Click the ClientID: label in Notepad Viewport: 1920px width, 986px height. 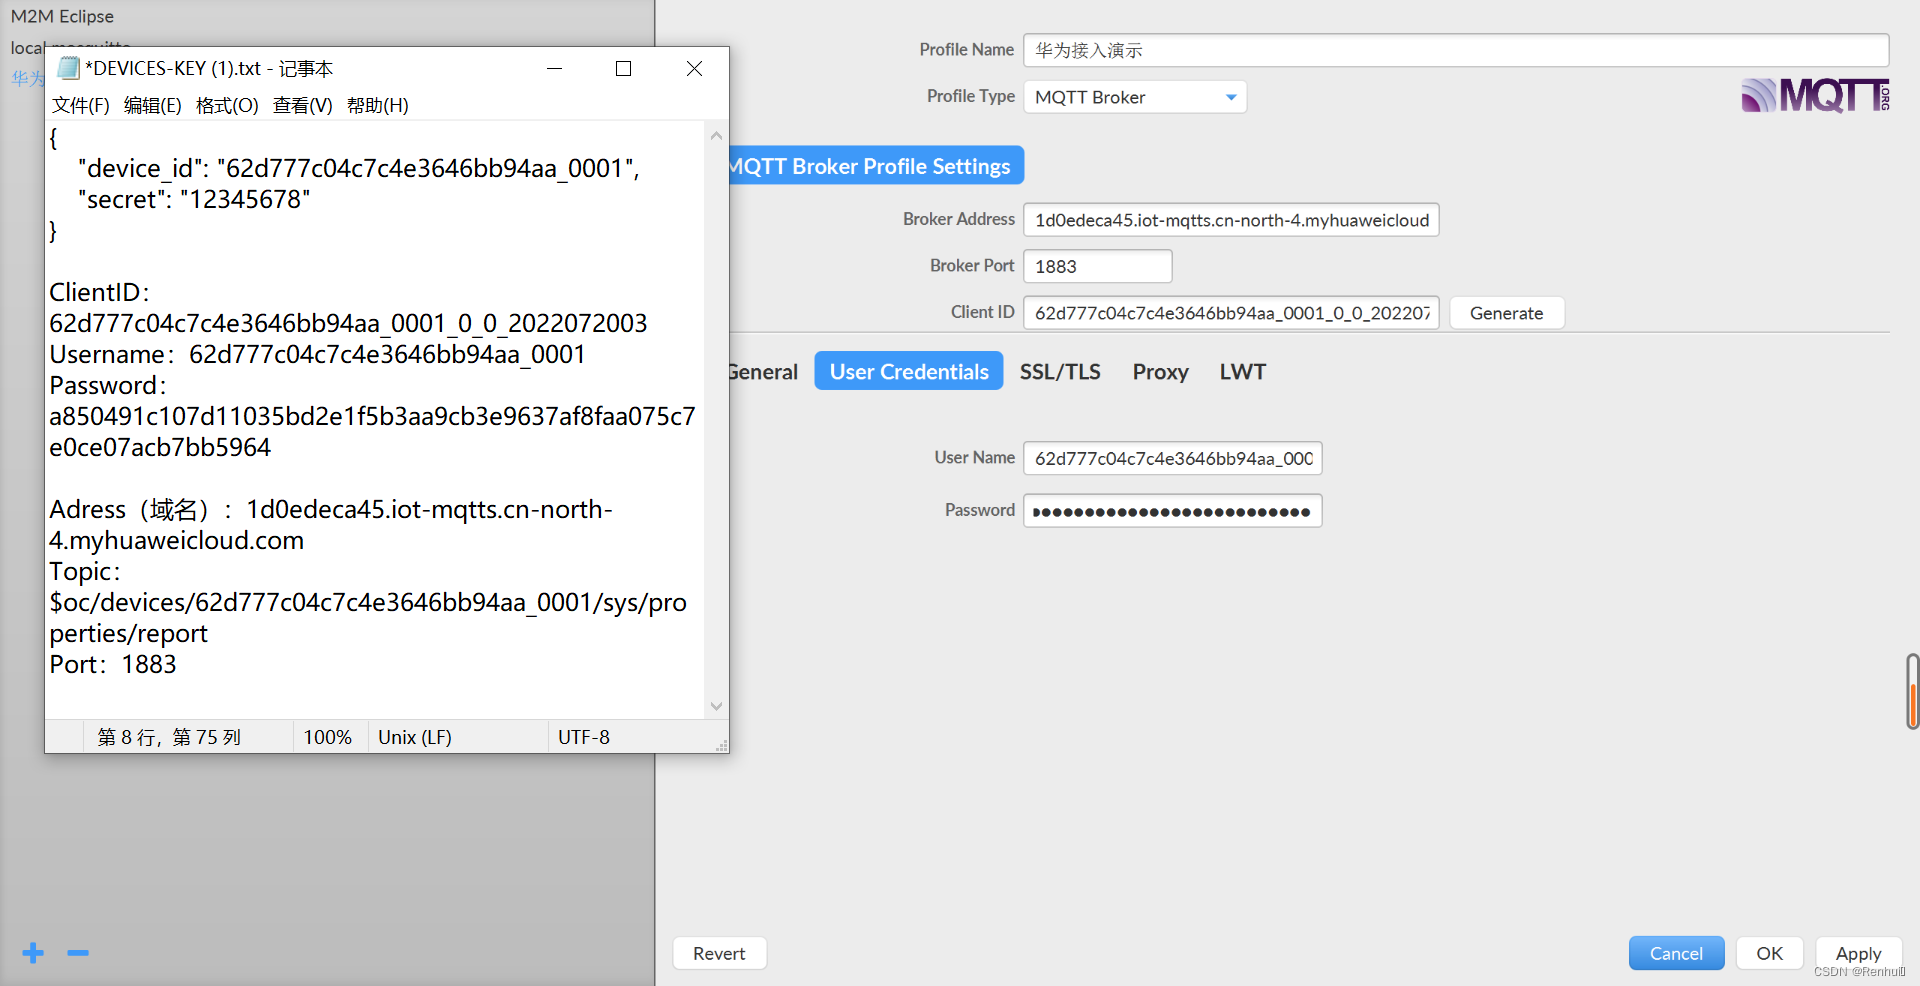click(99, 292)
